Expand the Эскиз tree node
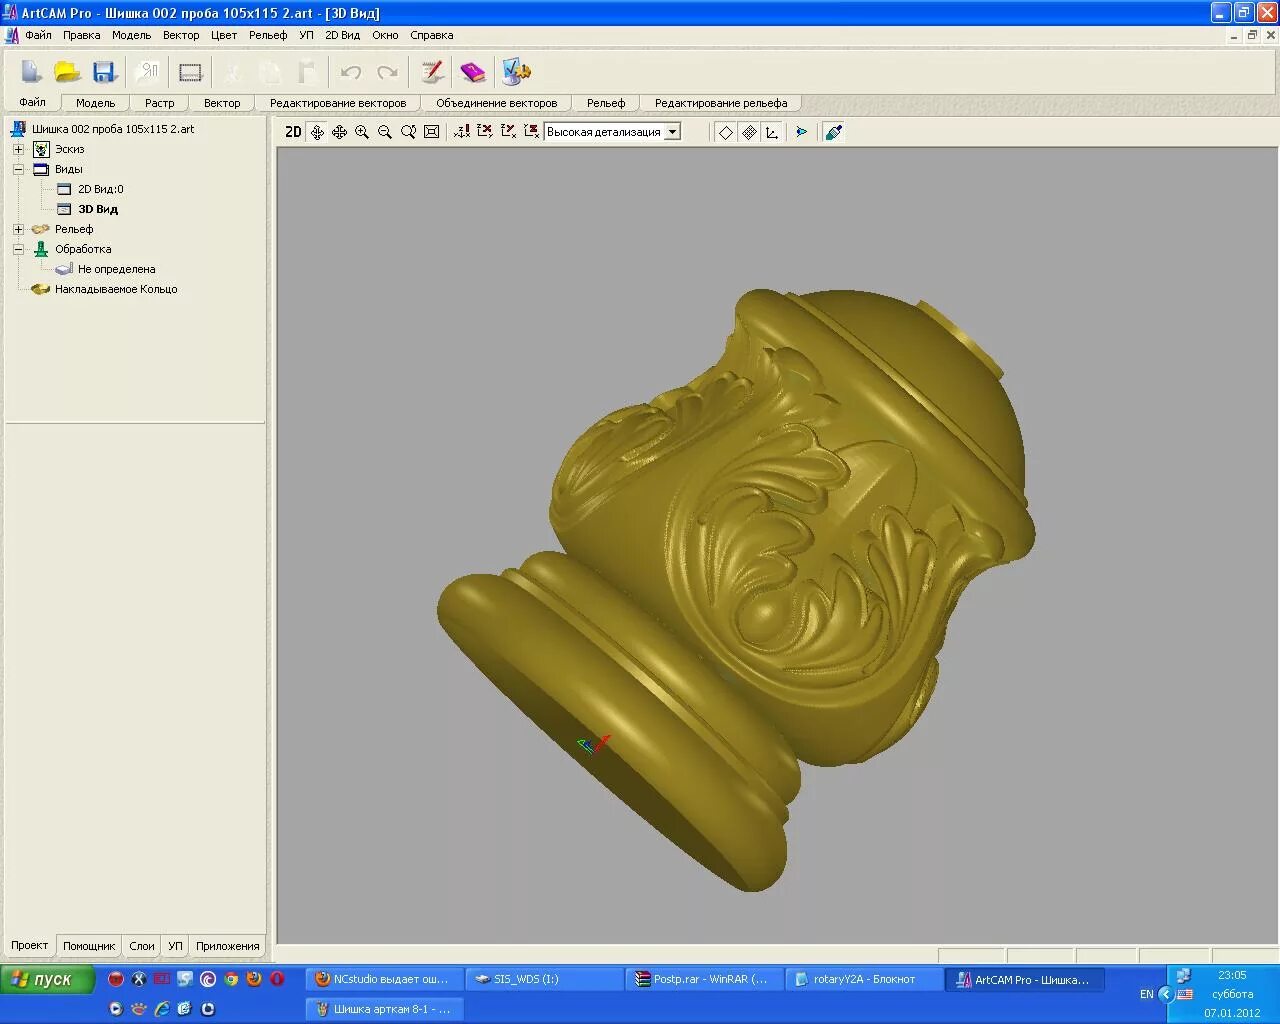Image resolution: width=1280 pixels, height=1024 pixels. [x=18, y=149]
